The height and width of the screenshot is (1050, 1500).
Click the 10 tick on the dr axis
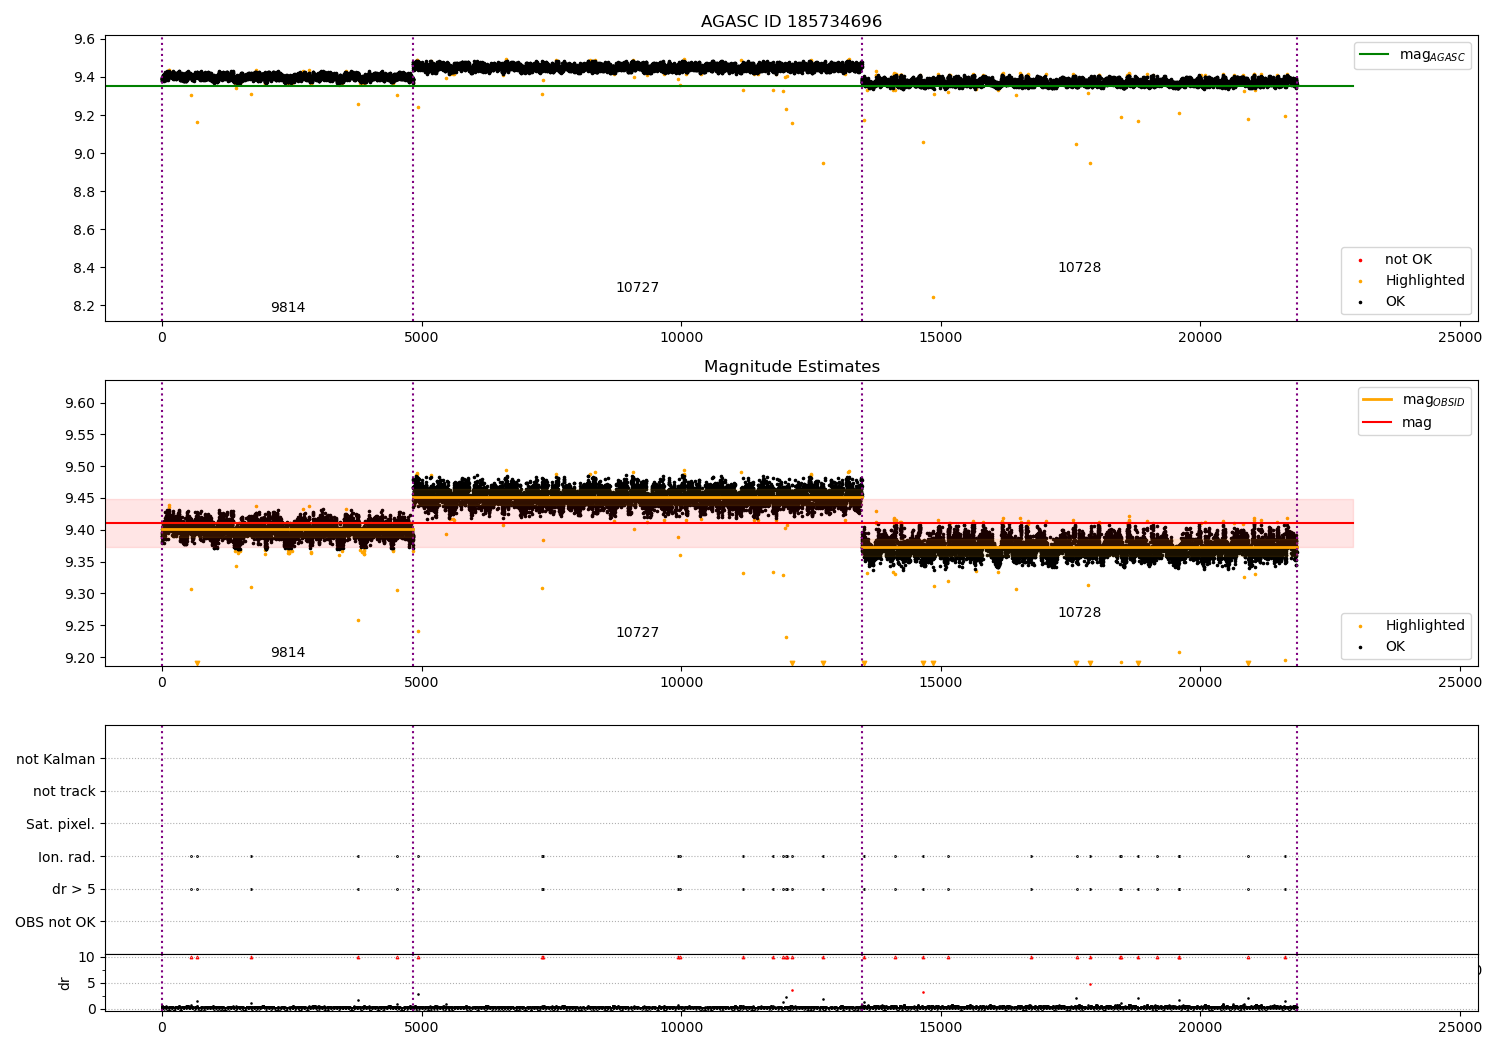click(86, 957)
